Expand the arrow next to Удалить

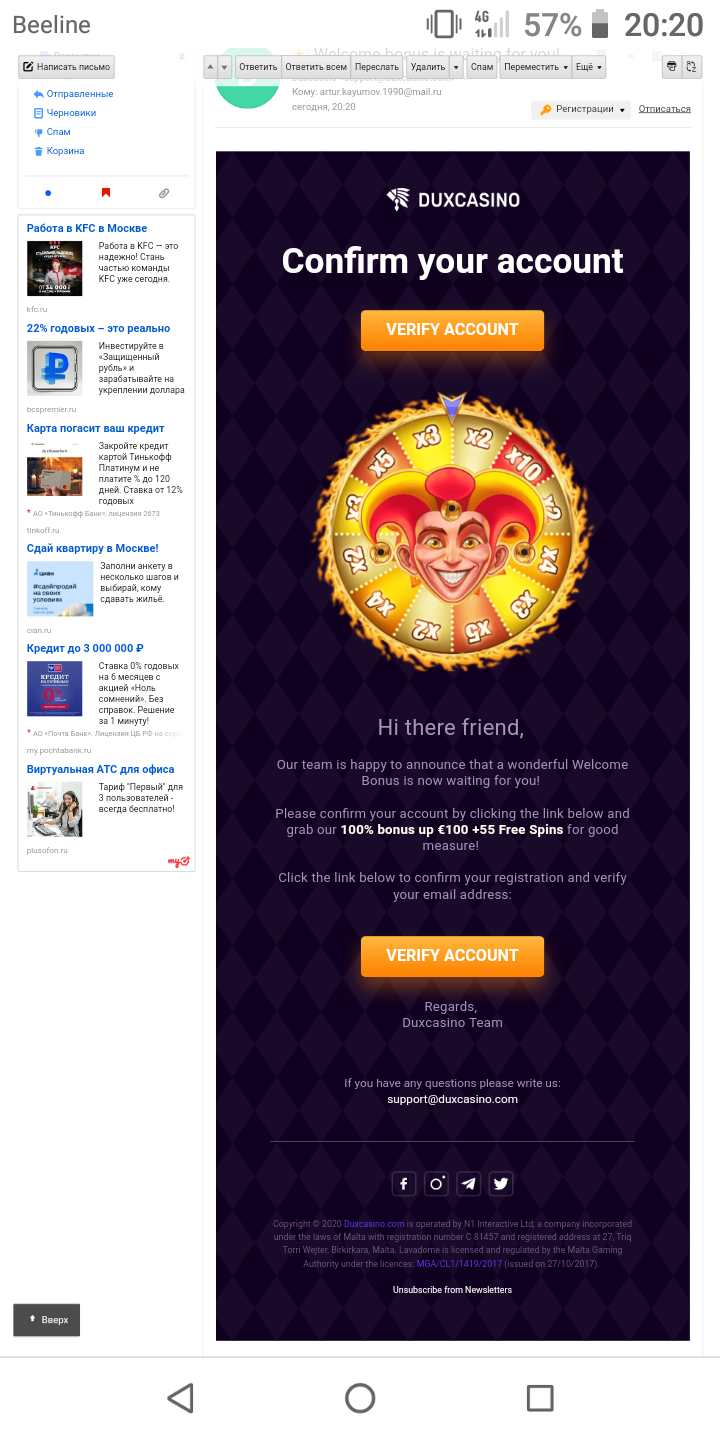[456, 67]
